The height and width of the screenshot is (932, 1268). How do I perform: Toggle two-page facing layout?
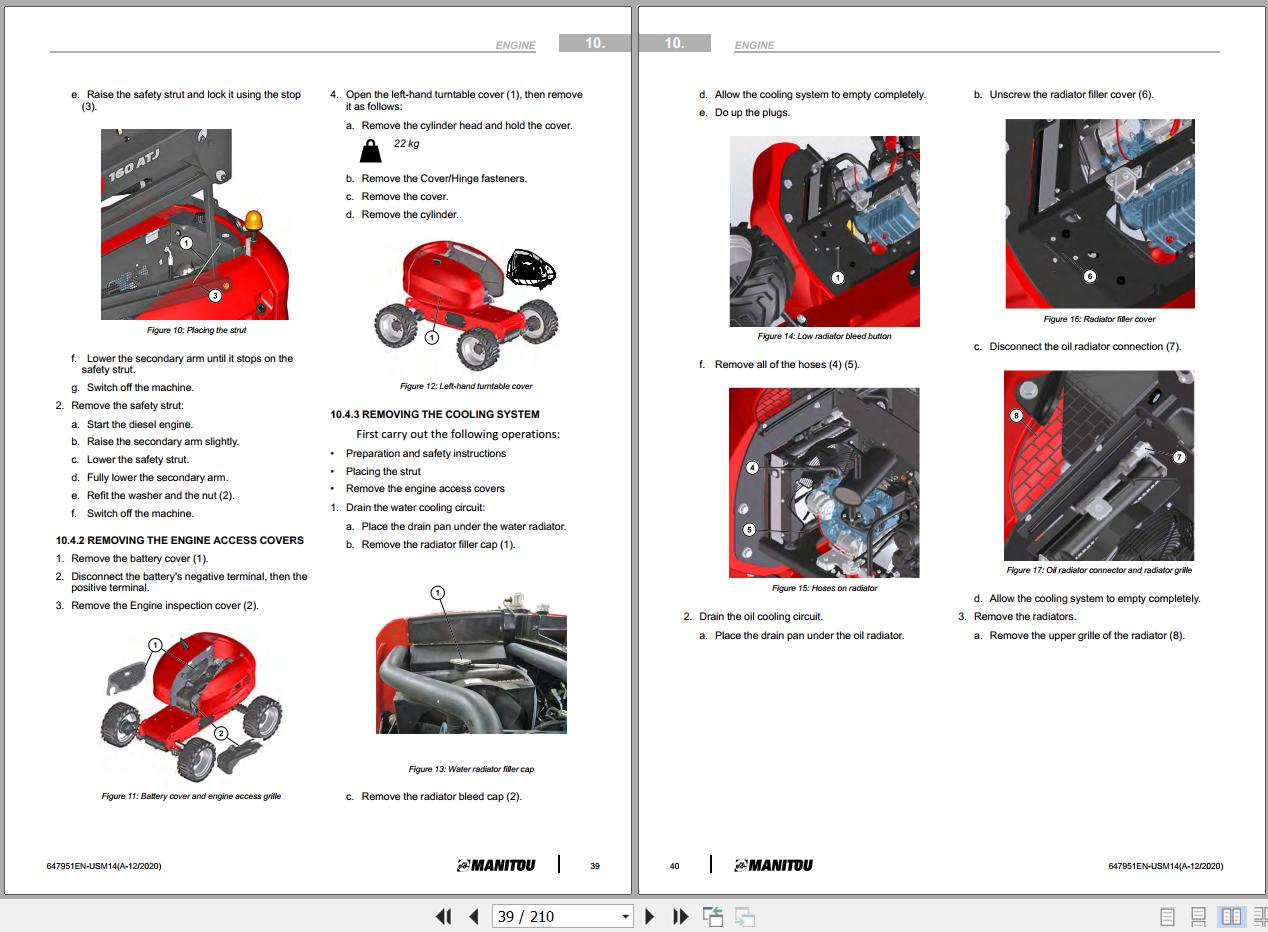click(x=1231, y=916)
